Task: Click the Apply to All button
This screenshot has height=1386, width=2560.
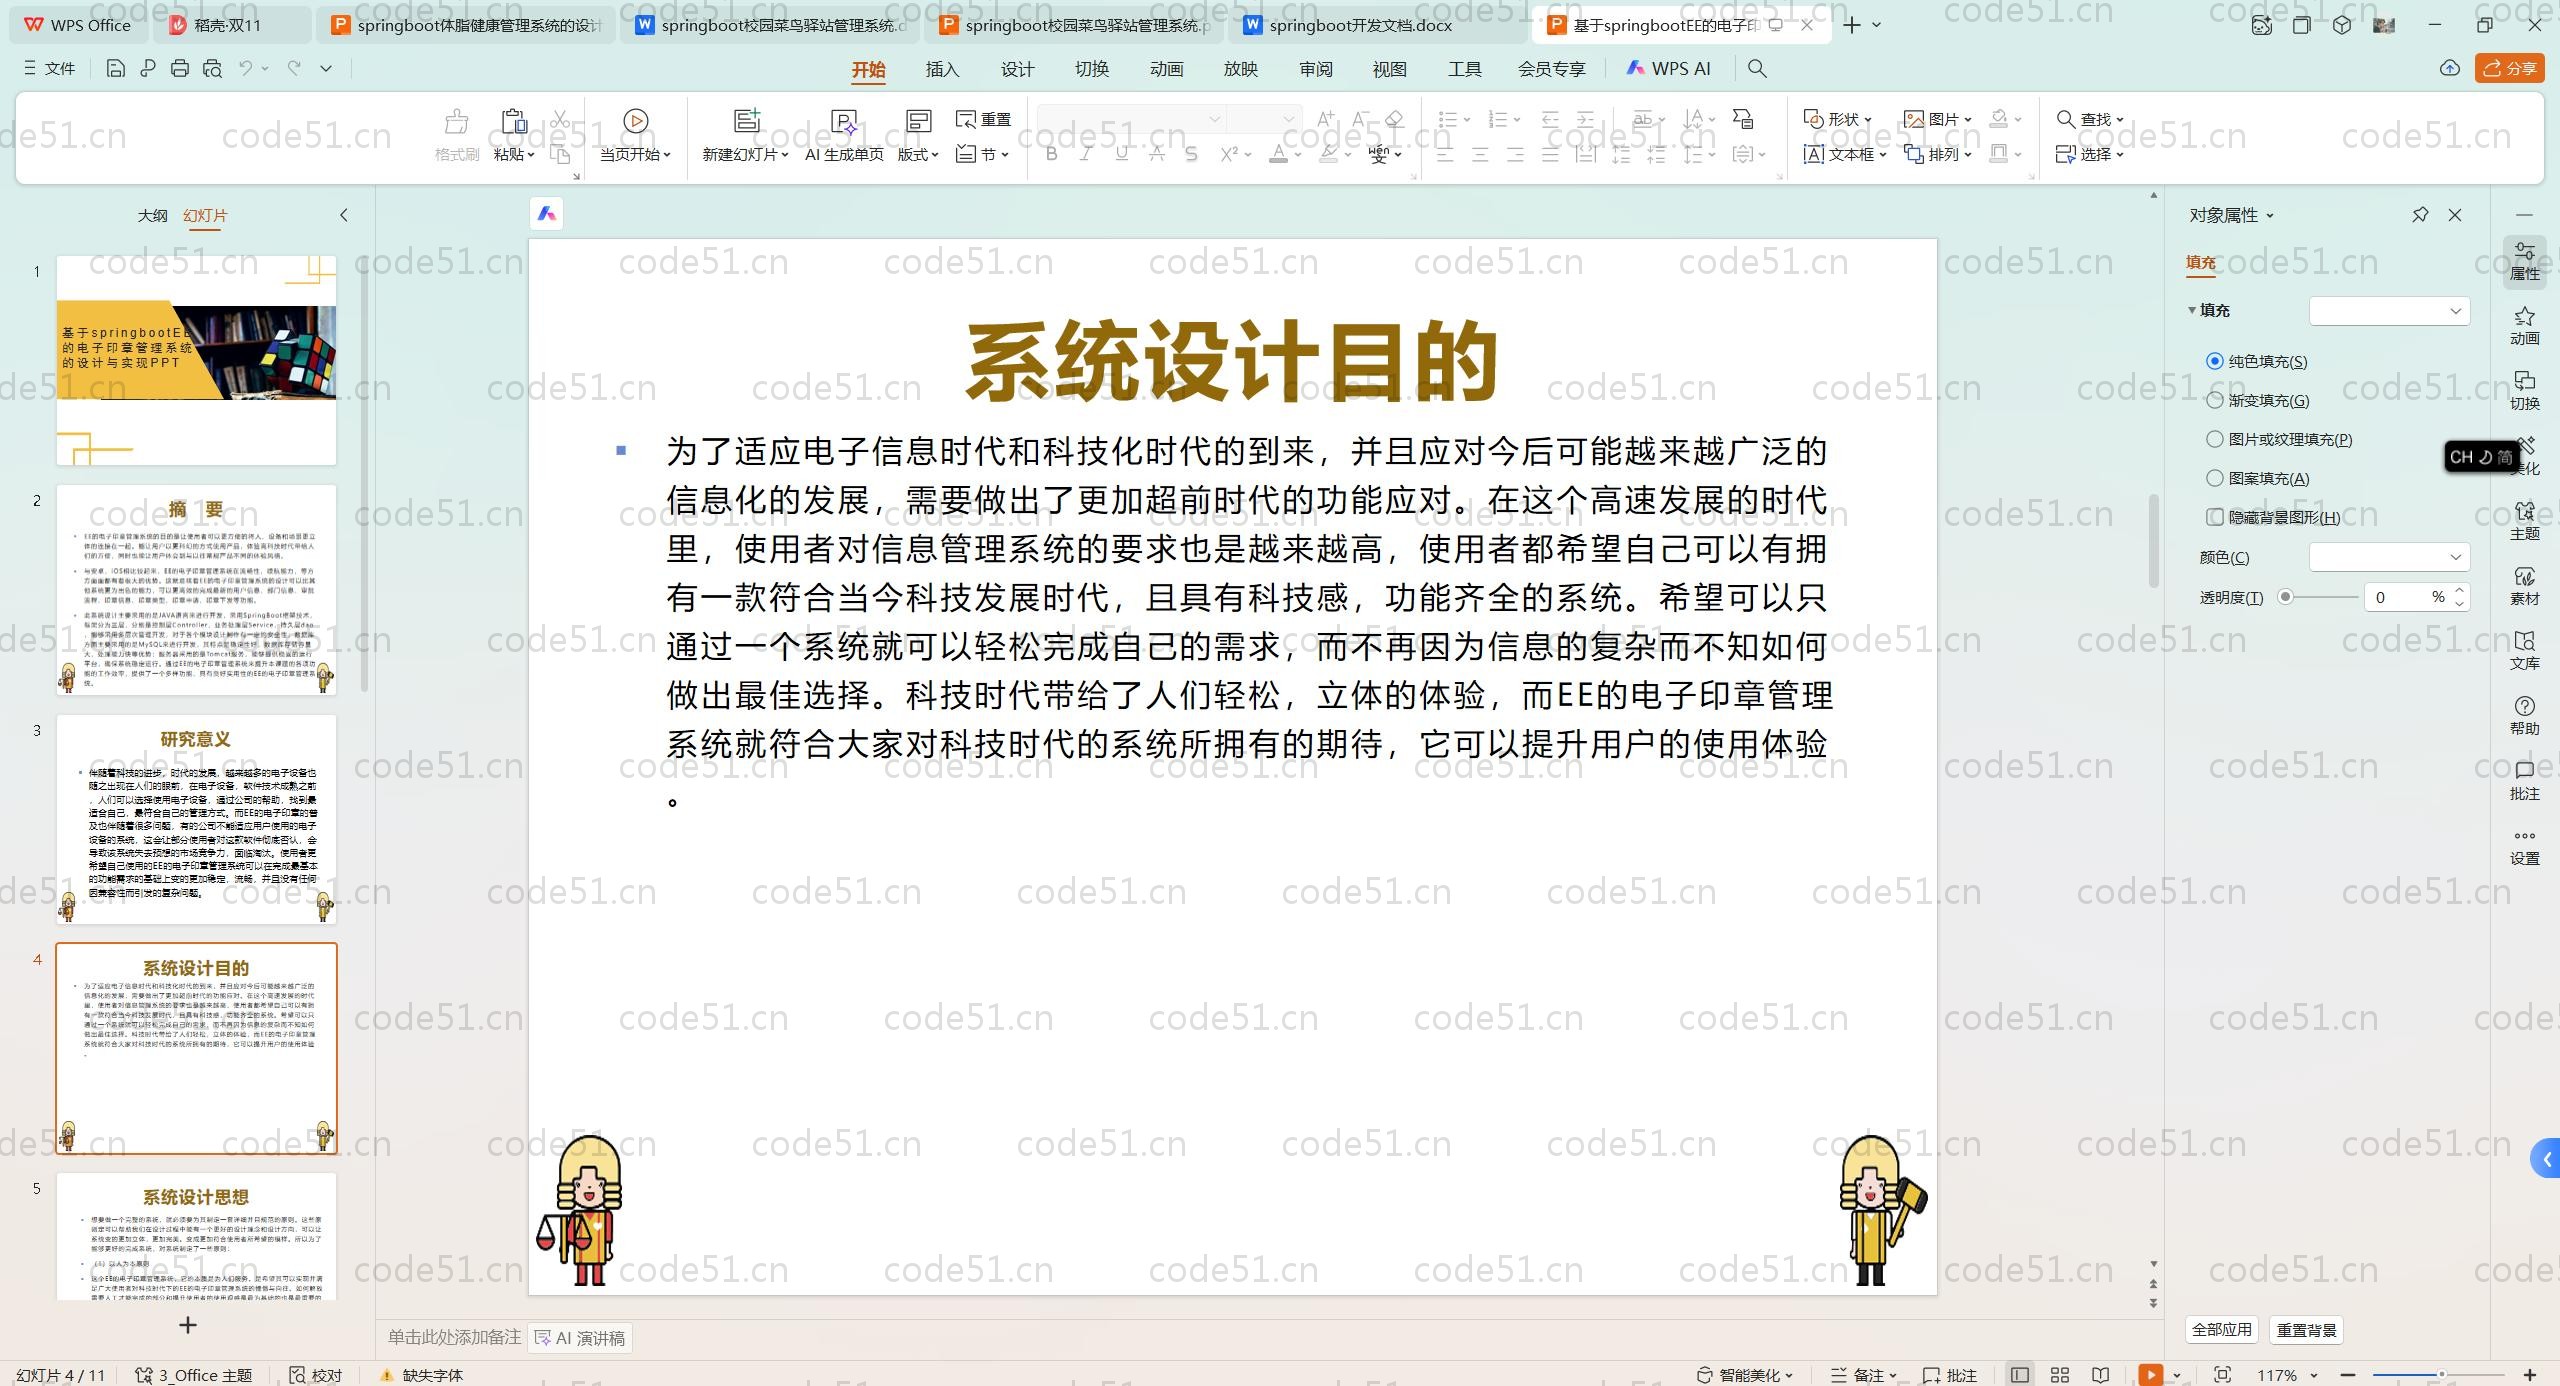Action: (x=2221, y=1330)
